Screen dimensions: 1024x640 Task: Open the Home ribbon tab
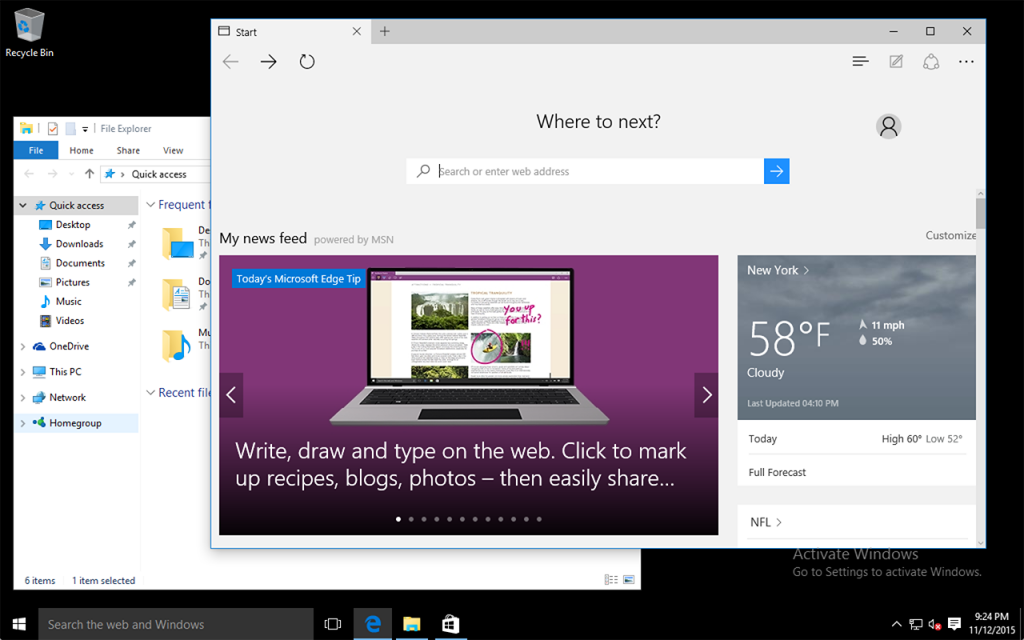82,150
